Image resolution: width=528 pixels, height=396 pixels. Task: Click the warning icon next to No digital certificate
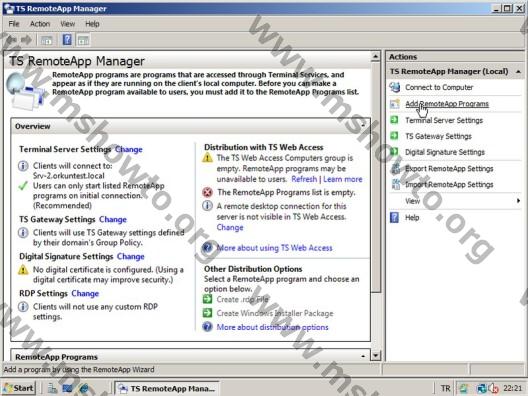(x=23, y=269)
